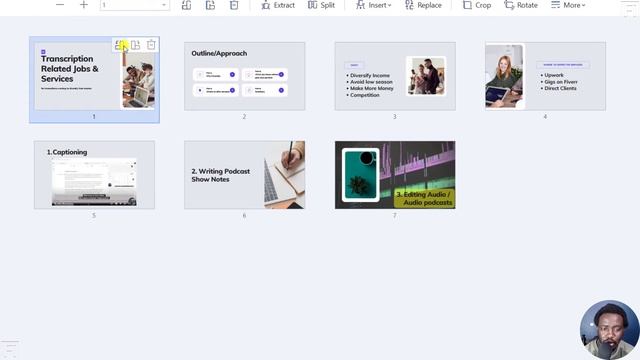Image resolution: width=640 pixels, height=360 pixels.
Task: Open the More options dropdown
Action: (x=568, y=5)
